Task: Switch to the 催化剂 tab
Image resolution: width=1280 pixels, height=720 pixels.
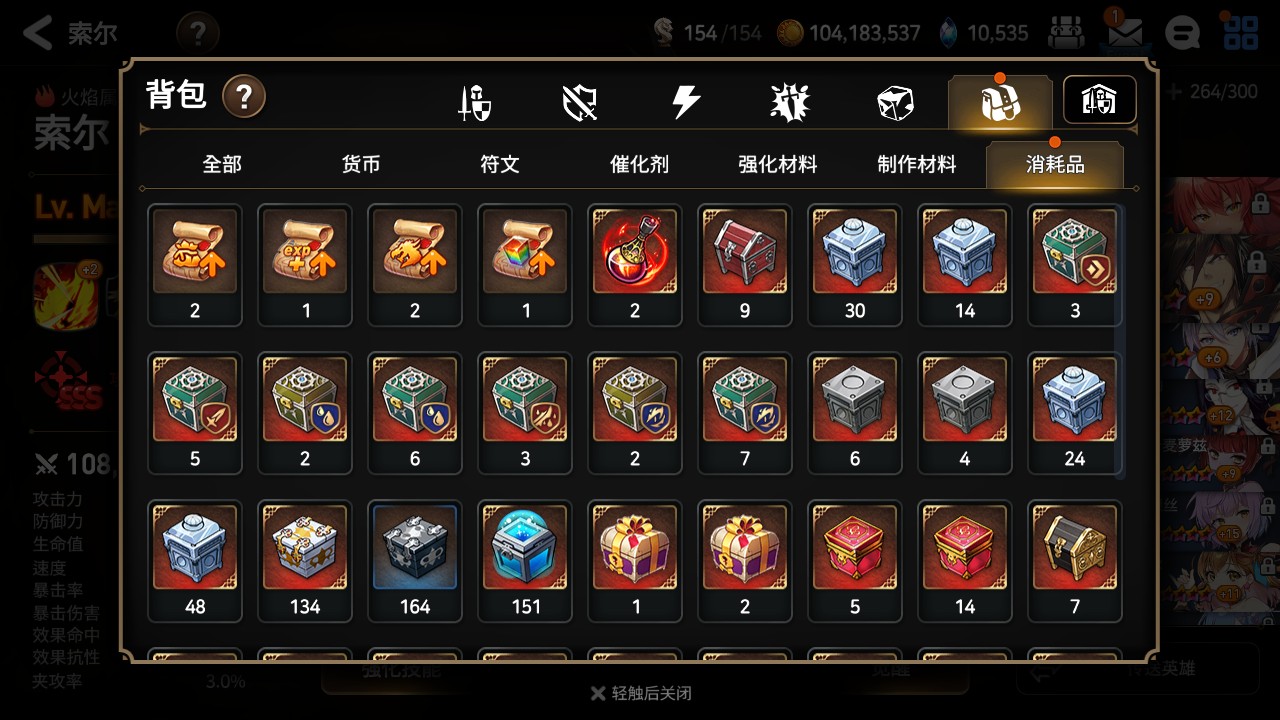Action: pyautogui.click(x=639, y=165)
